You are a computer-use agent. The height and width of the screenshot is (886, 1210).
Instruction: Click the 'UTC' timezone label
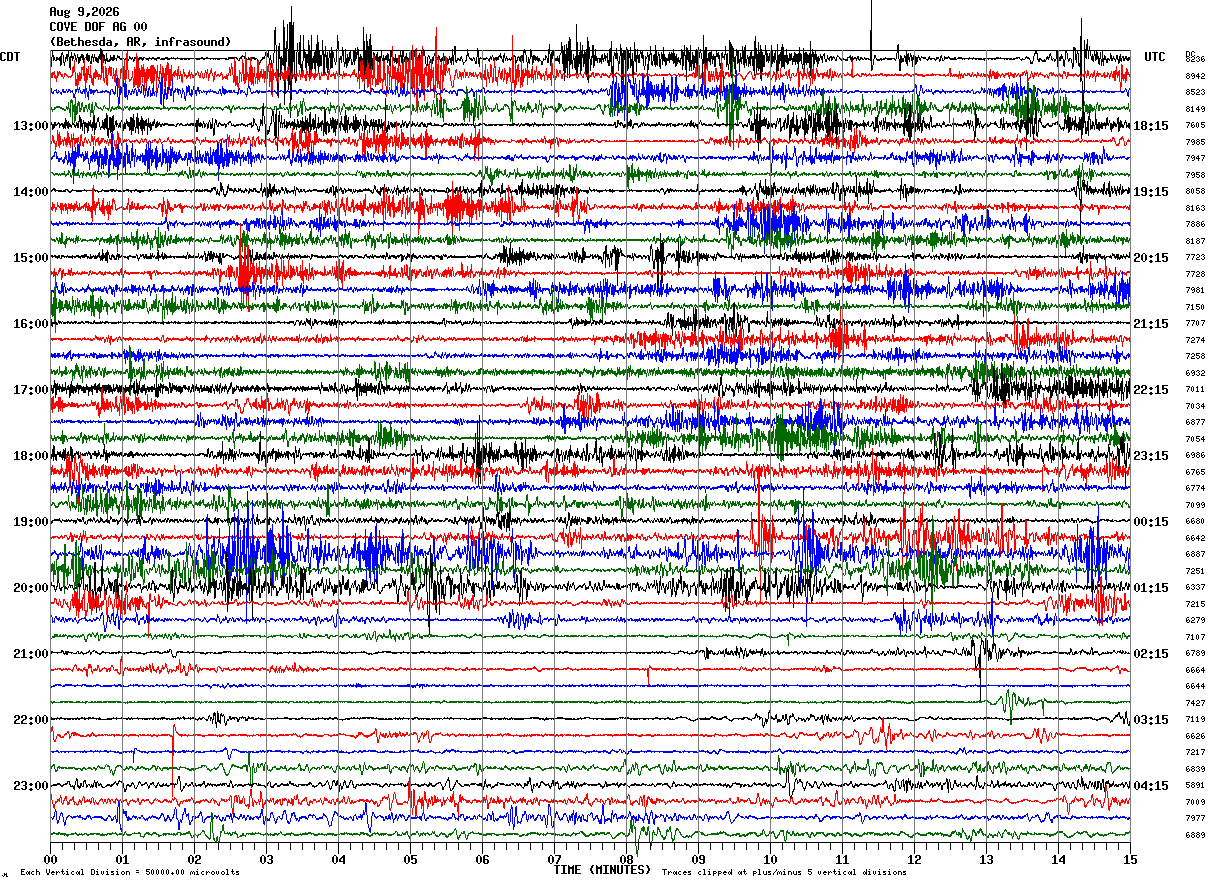click(x=1155, y=57)
